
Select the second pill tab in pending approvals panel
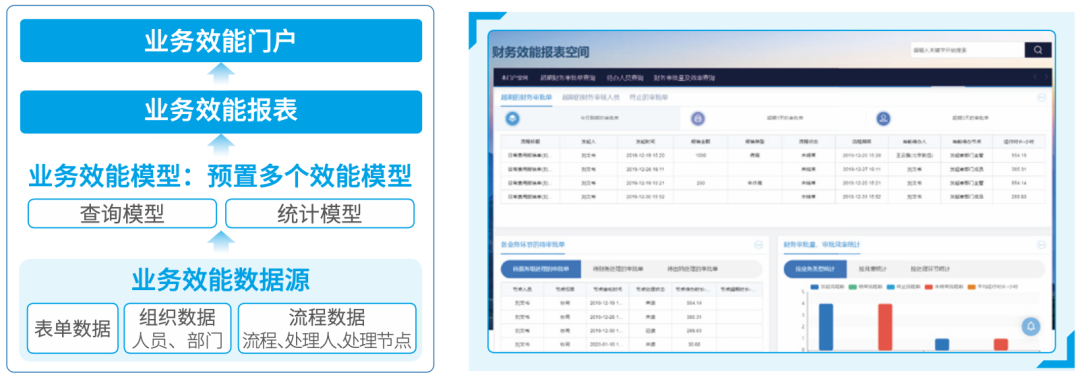(618, 269)
